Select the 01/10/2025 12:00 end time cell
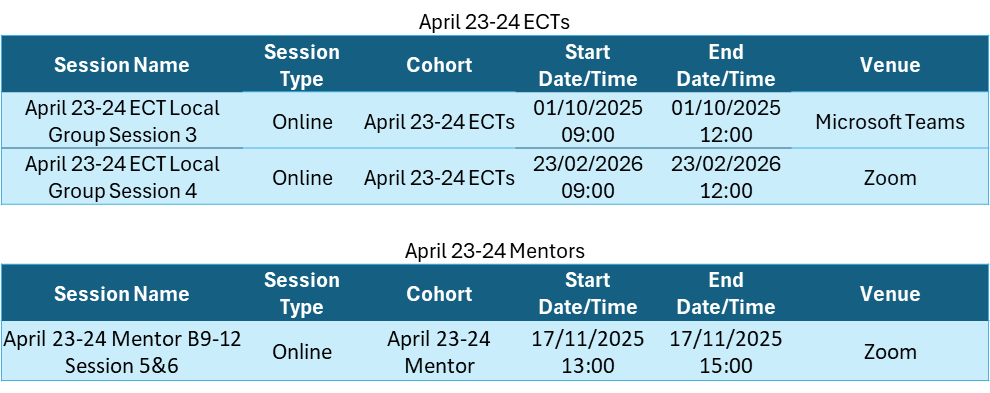Viewport: 990px width, 393px height. coord(725,121)
